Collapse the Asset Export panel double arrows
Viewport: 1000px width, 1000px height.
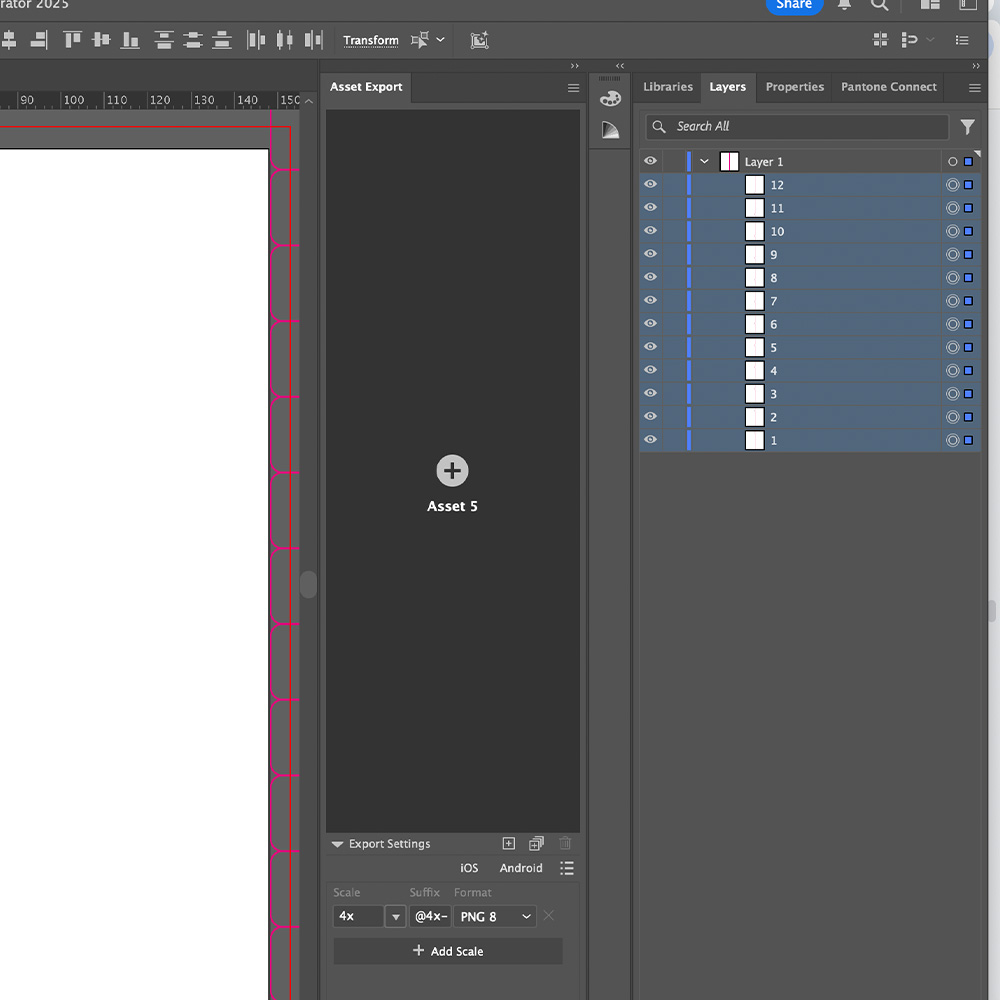575,66
